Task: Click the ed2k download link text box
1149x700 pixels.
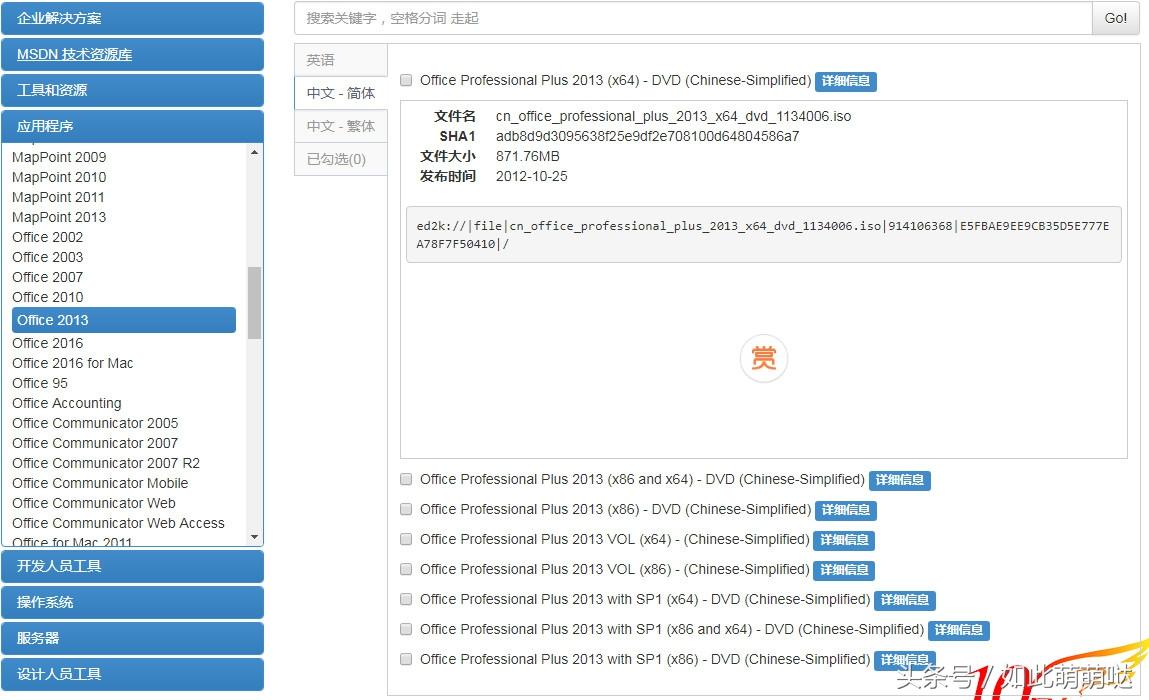Action: [x=764, y=235]
